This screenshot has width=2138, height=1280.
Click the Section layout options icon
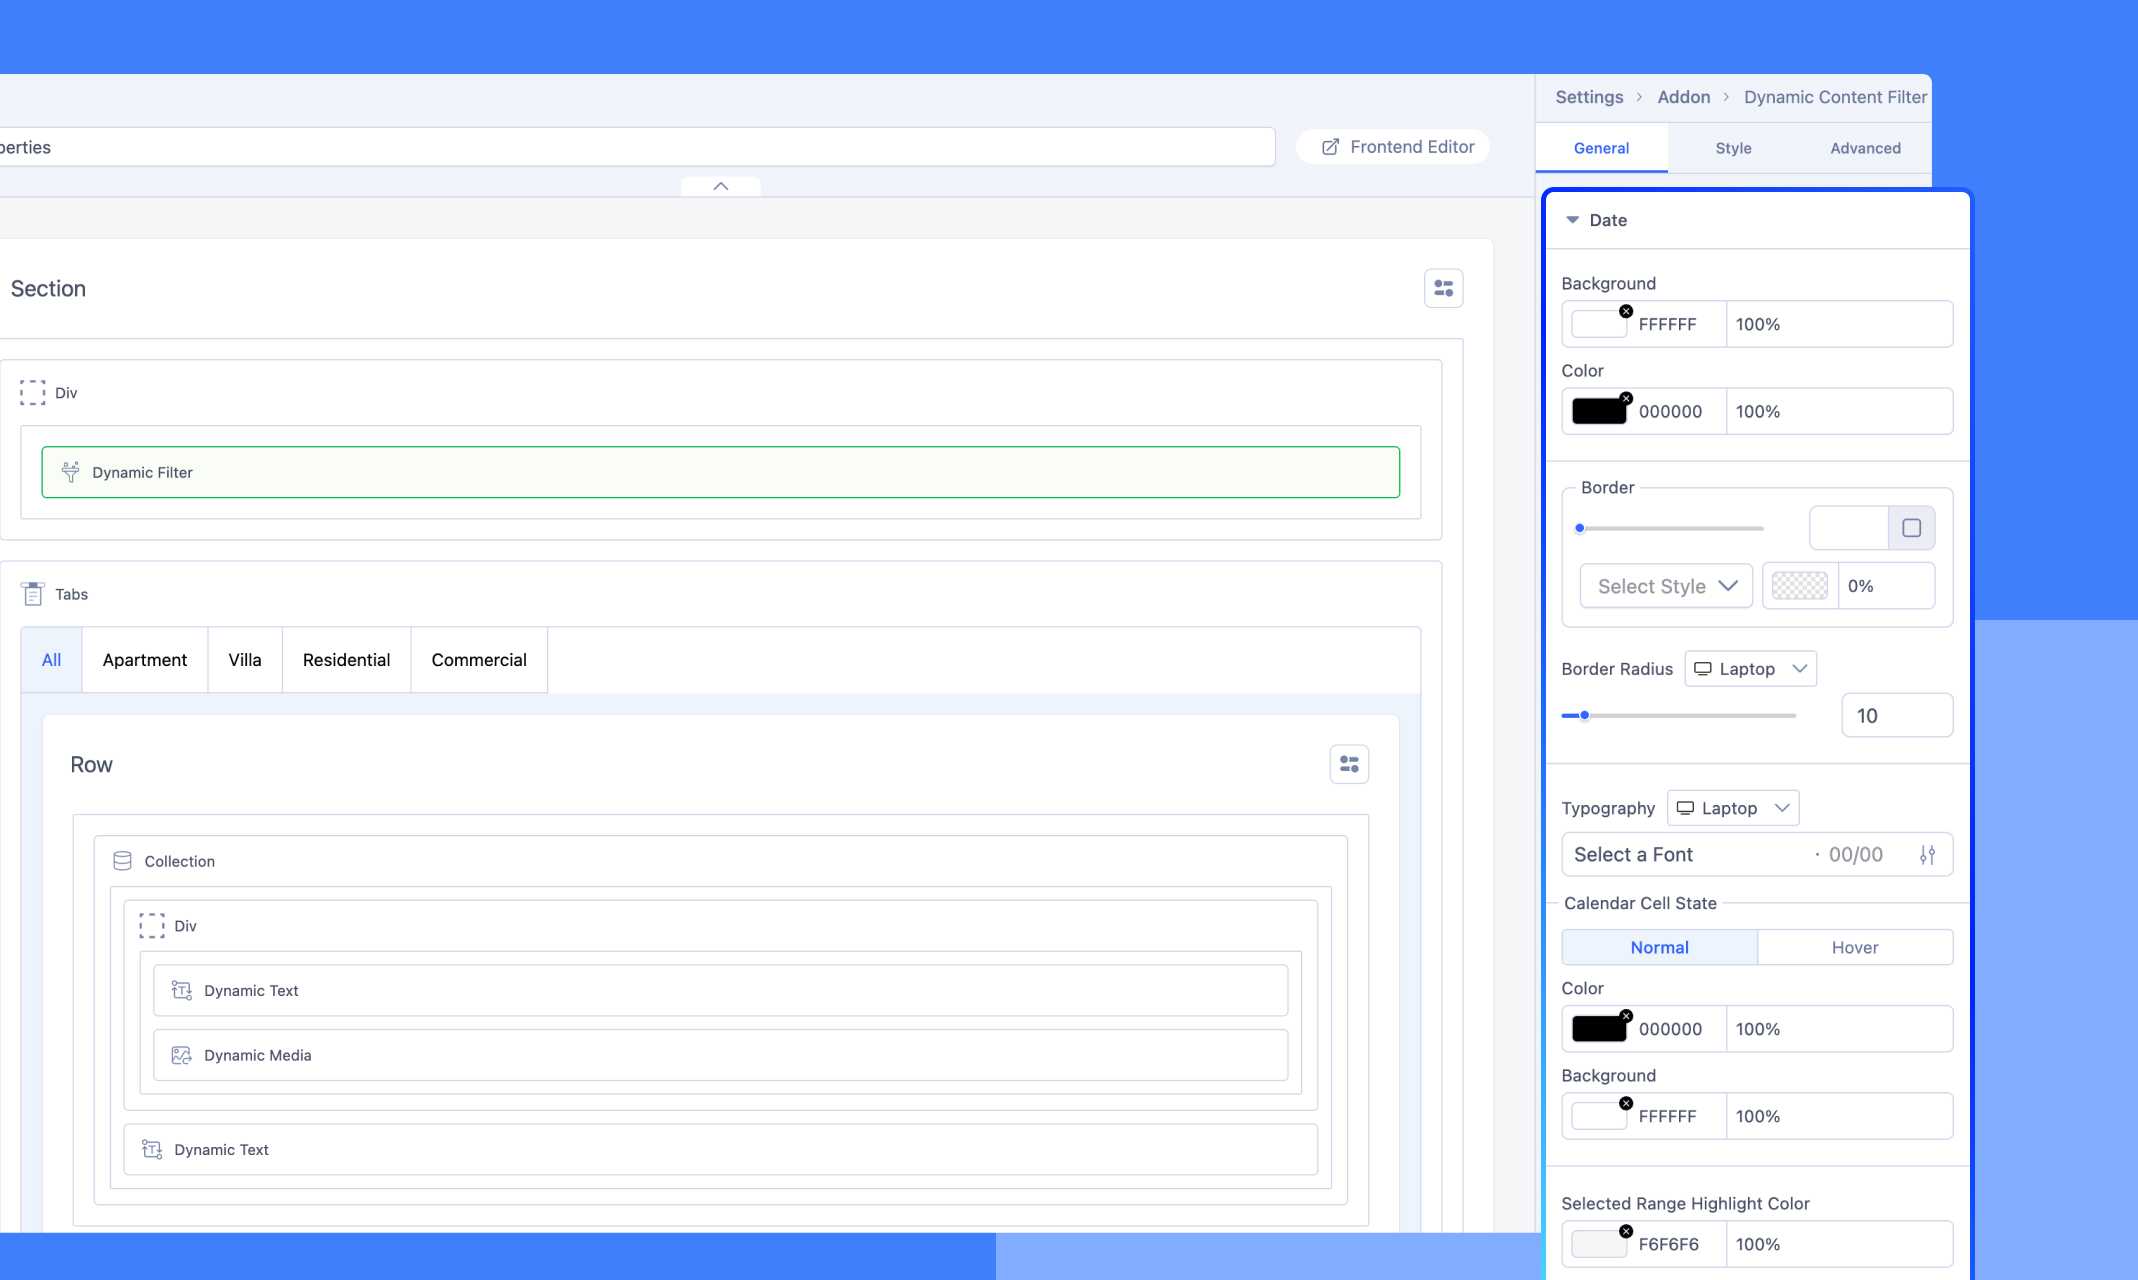pos(1443,288)
